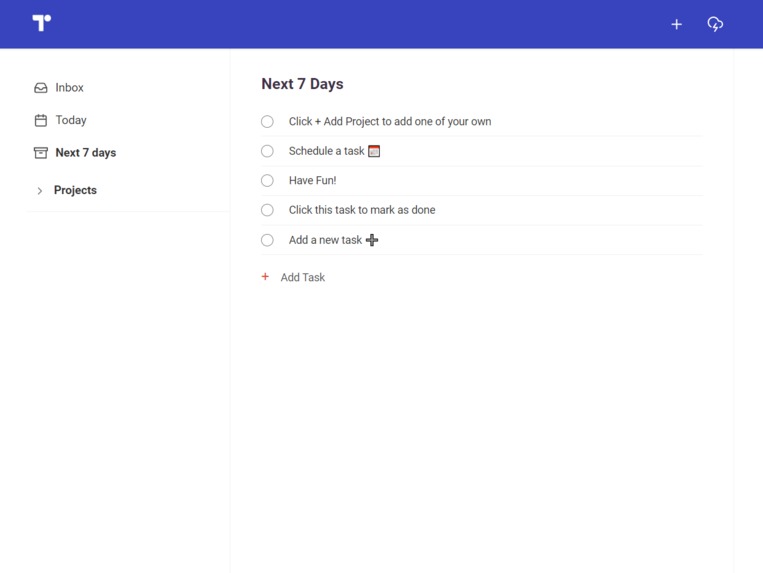Open 'Click + Add Project to add one of your own' text
Image resolution: width=763 pixels, height=573 pixels.
tap(390, 122)
